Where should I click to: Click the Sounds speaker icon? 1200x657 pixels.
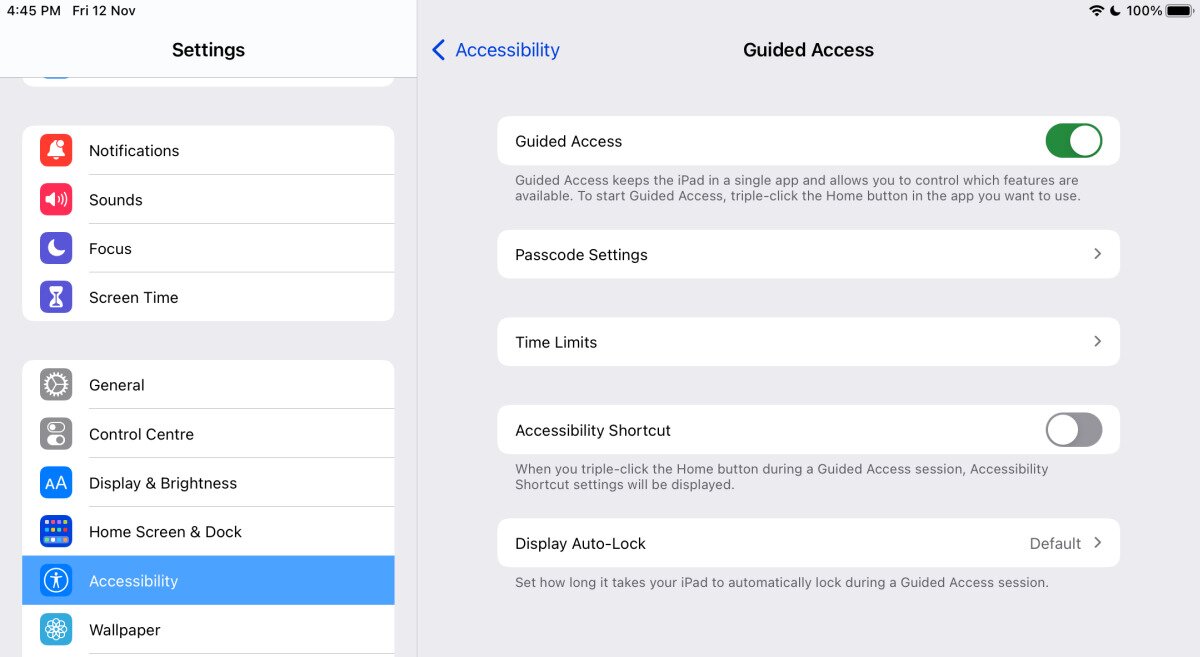[56, 199]
